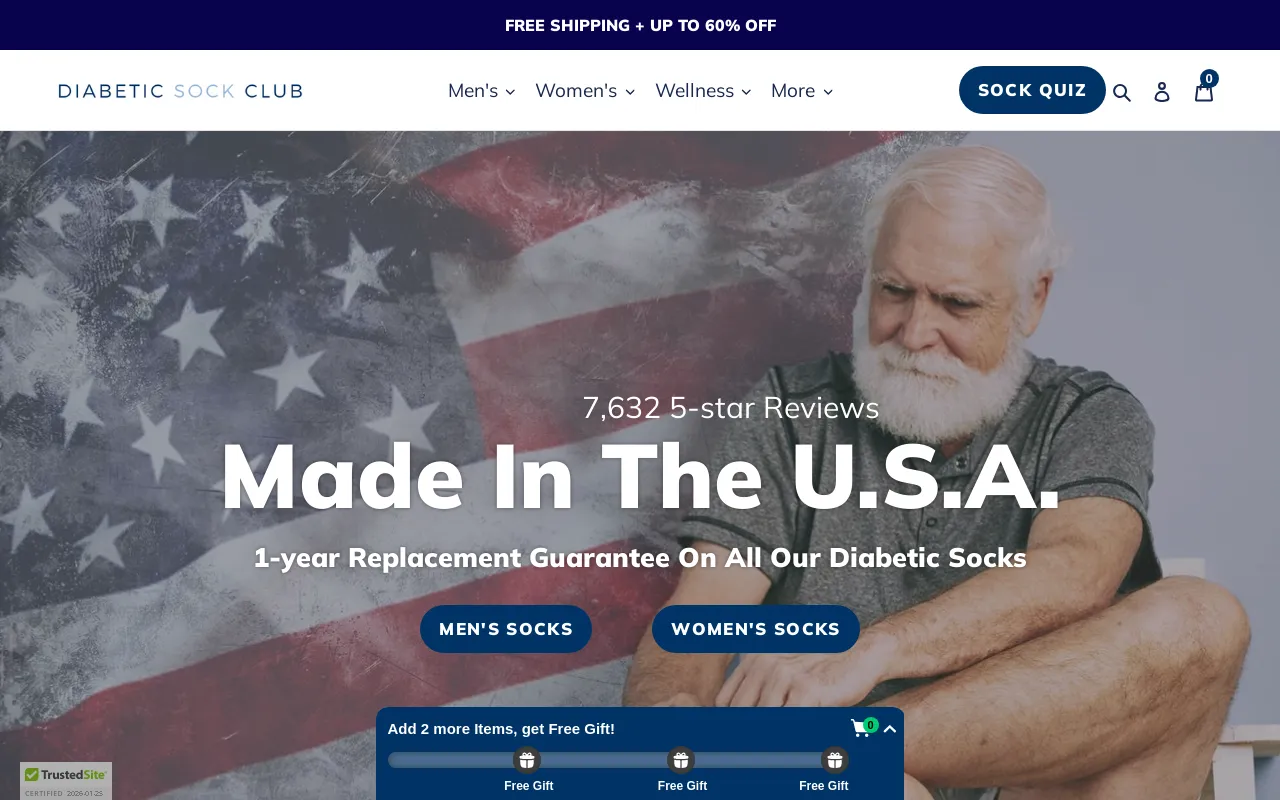Click the free gift progress bar

[618, 760]
